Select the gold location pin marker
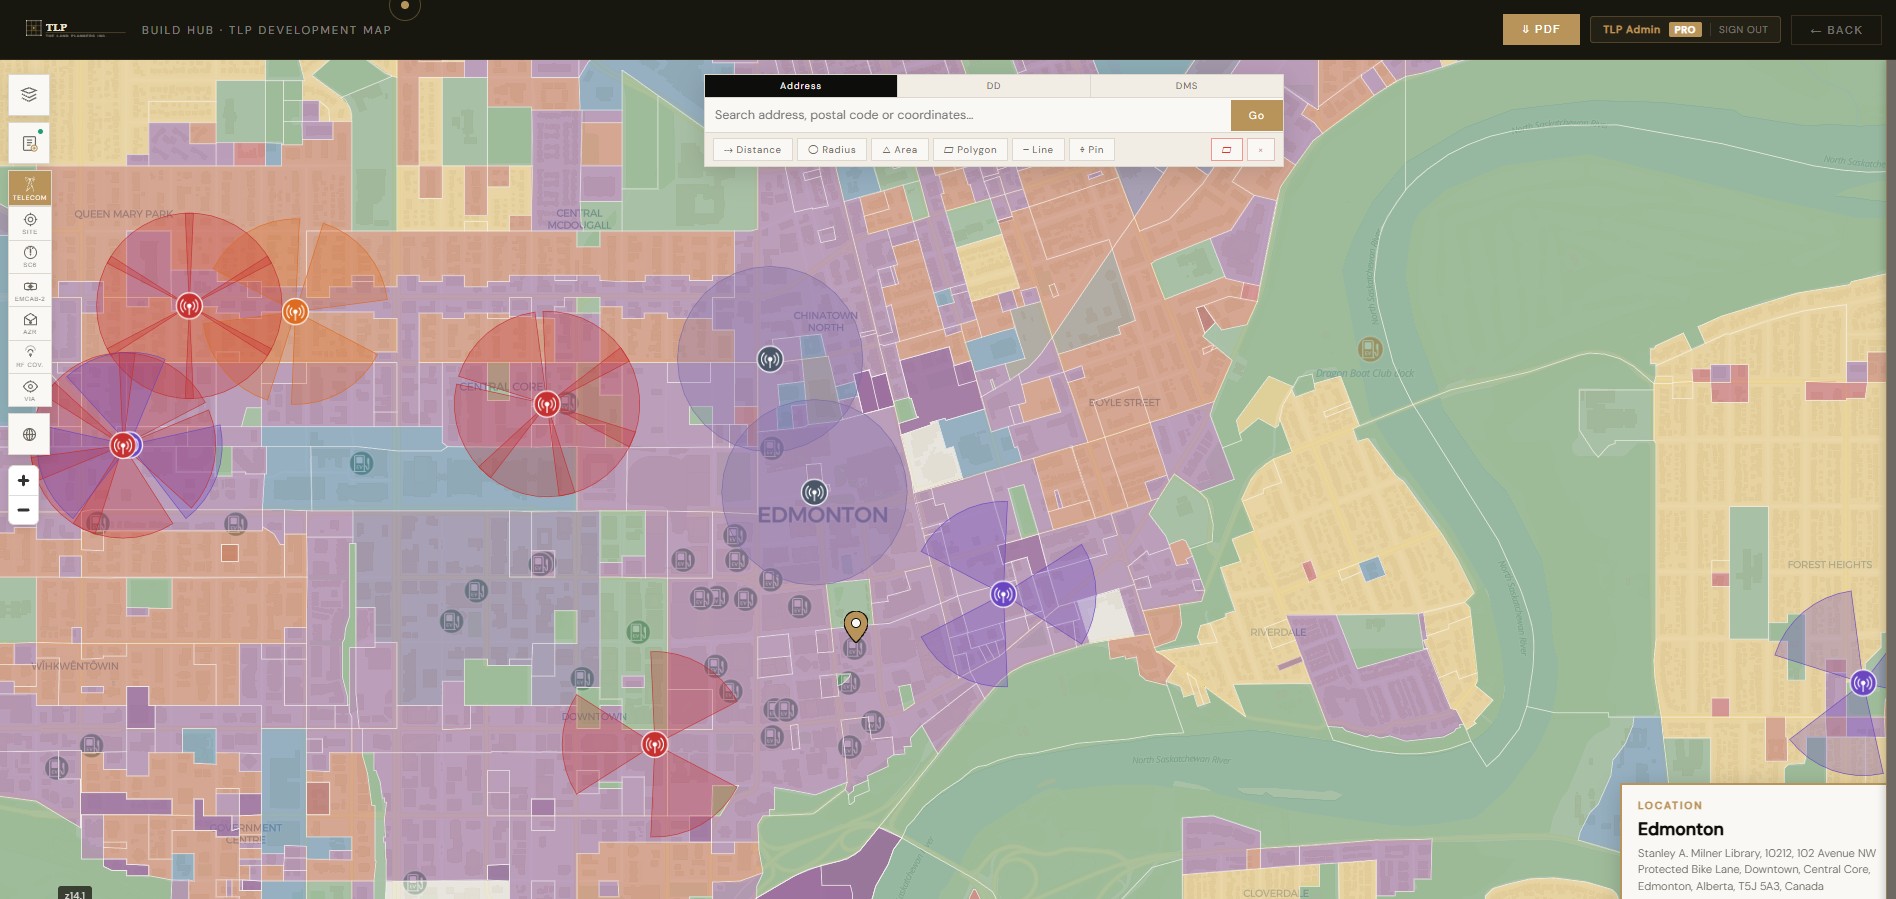Image resolution: width=1896 pixels, height=899 pixels. click(855, 626)
